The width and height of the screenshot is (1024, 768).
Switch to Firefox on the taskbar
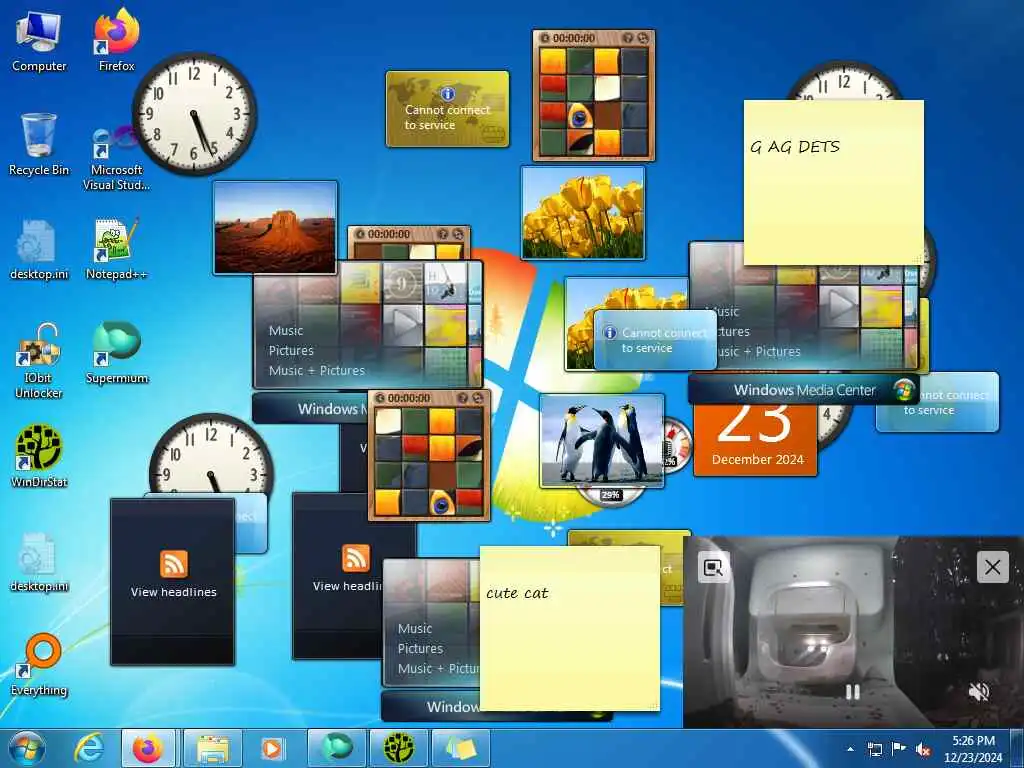[x=148, y=748]
